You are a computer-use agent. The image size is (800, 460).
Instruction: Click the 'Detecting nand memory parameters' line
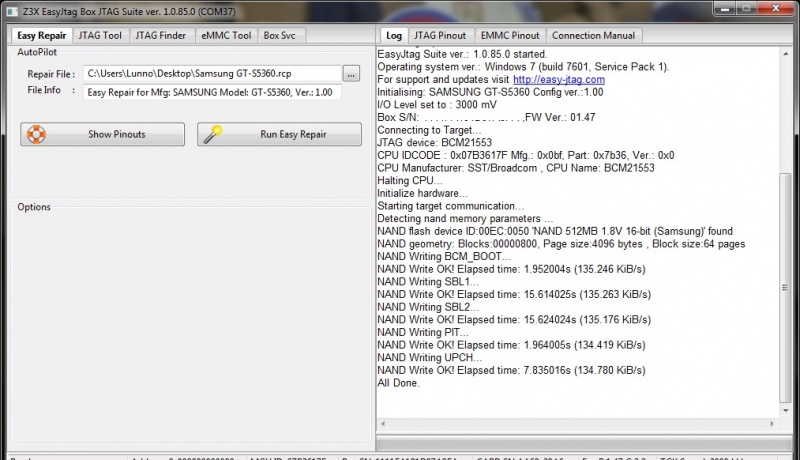pyautogui.click(x=465, y=219)
